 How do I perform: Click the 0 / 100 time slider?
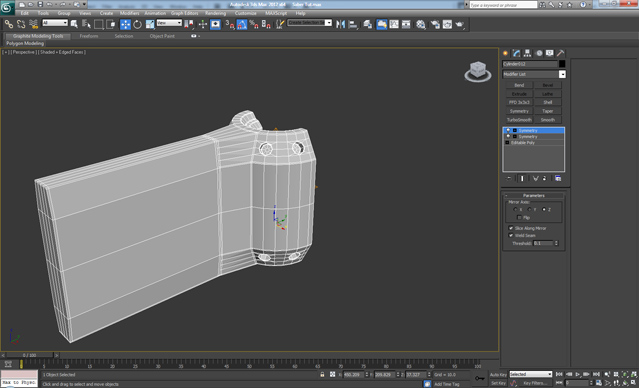pyautogui.click(x=29, y=355)
